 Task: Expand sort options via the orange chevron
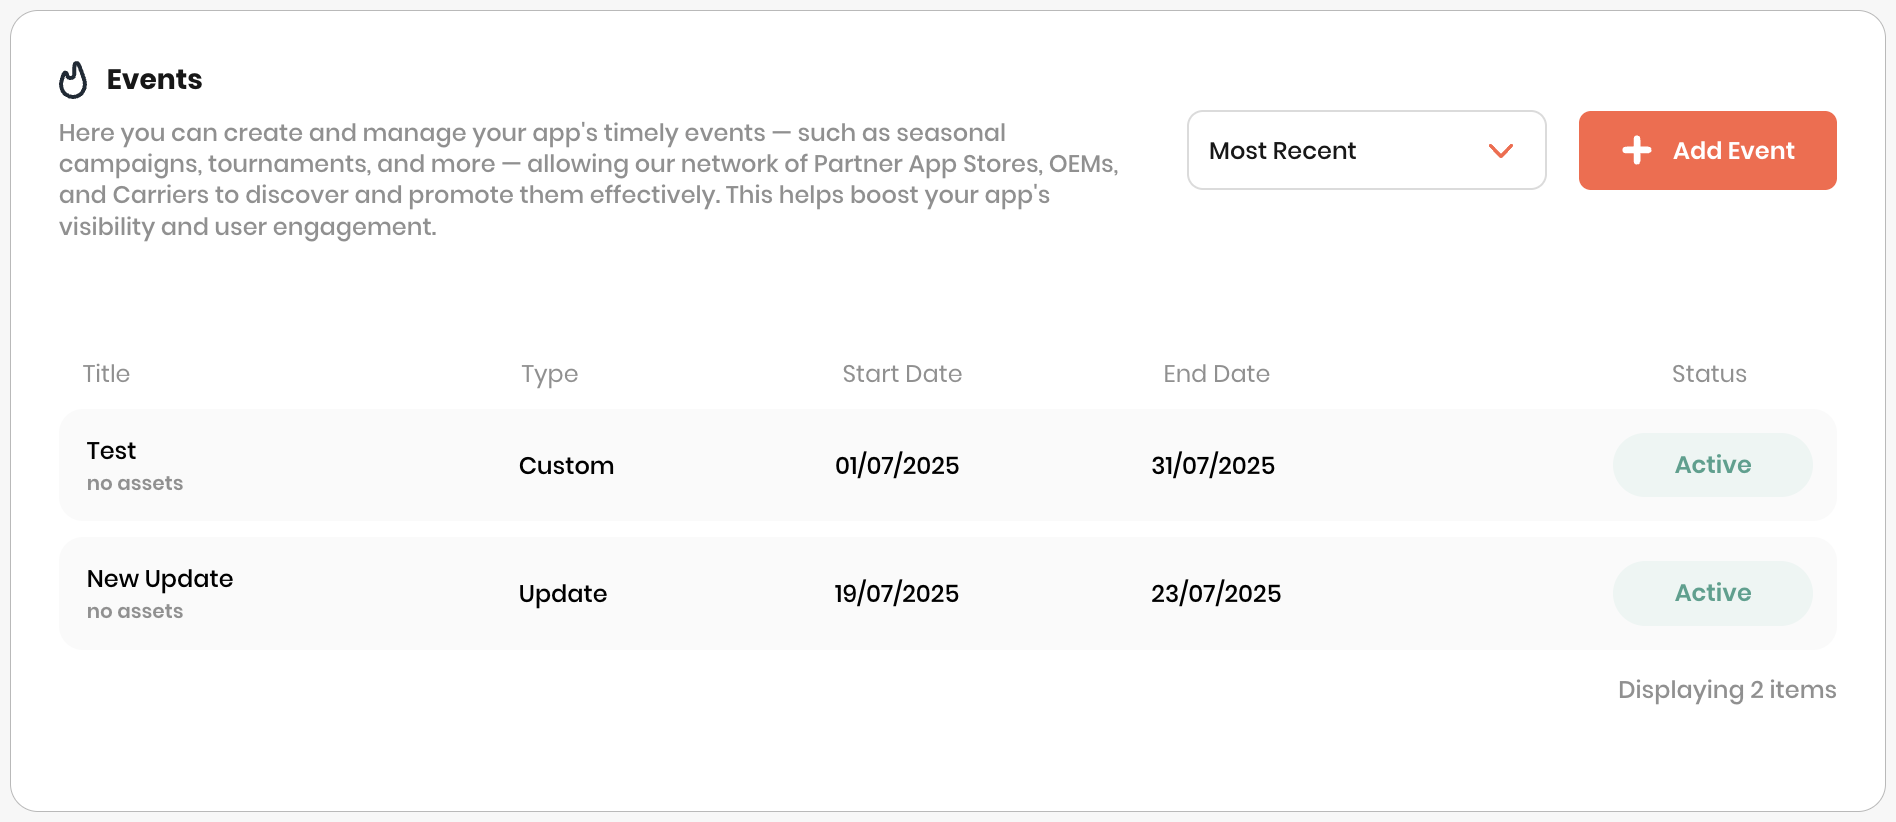point(1500,151)
